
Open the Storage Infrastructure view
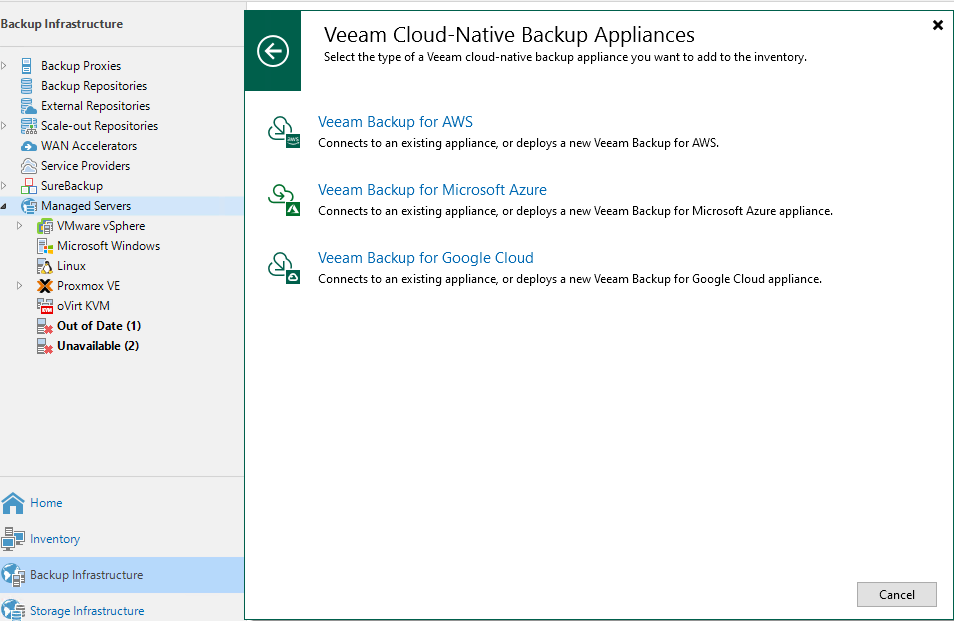pos(86,610)
